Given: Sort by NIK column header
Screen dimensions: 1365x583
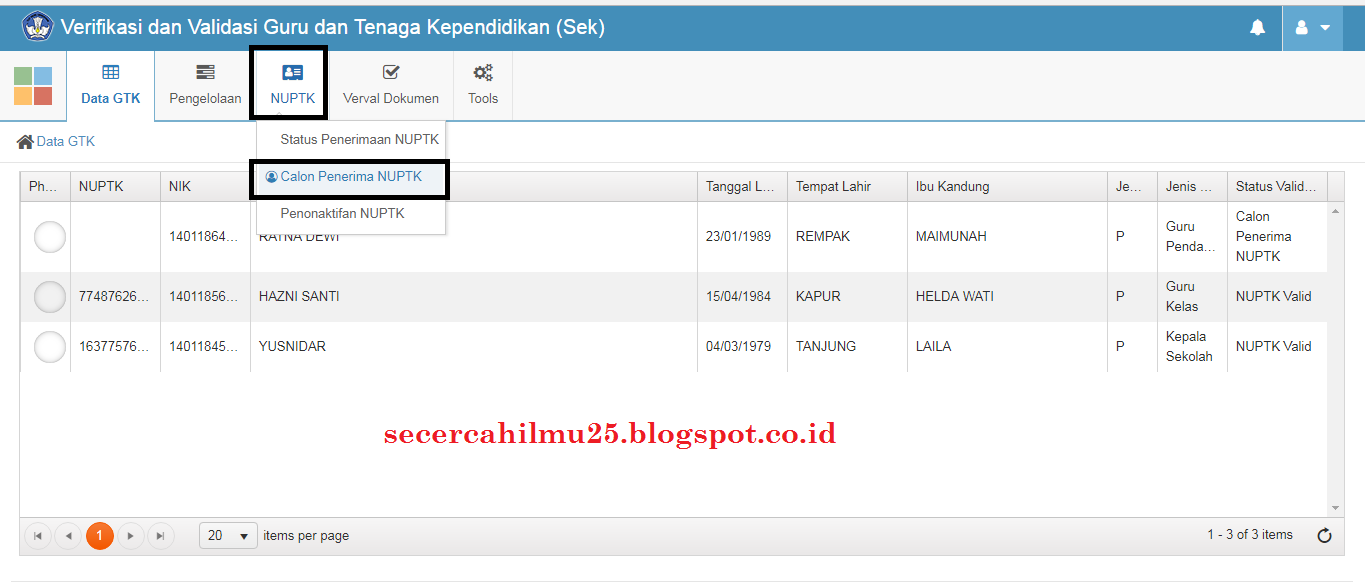Looking at the screenshot, I should pos(205,187).
